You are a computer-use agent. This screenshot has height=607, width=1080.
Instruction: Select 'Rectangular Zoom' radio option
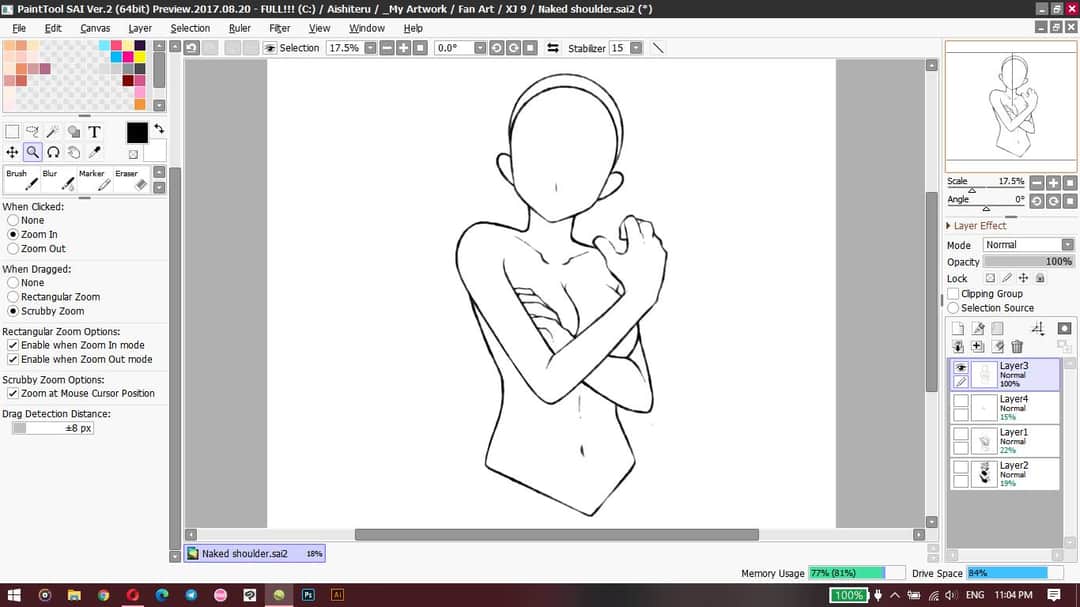pos(13,297)
